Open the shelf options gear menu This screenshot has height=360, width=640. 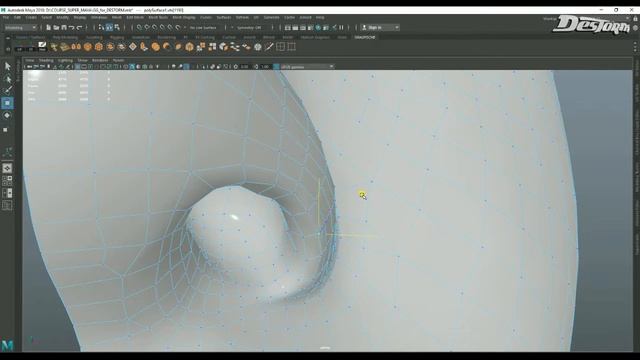point(8,49)
